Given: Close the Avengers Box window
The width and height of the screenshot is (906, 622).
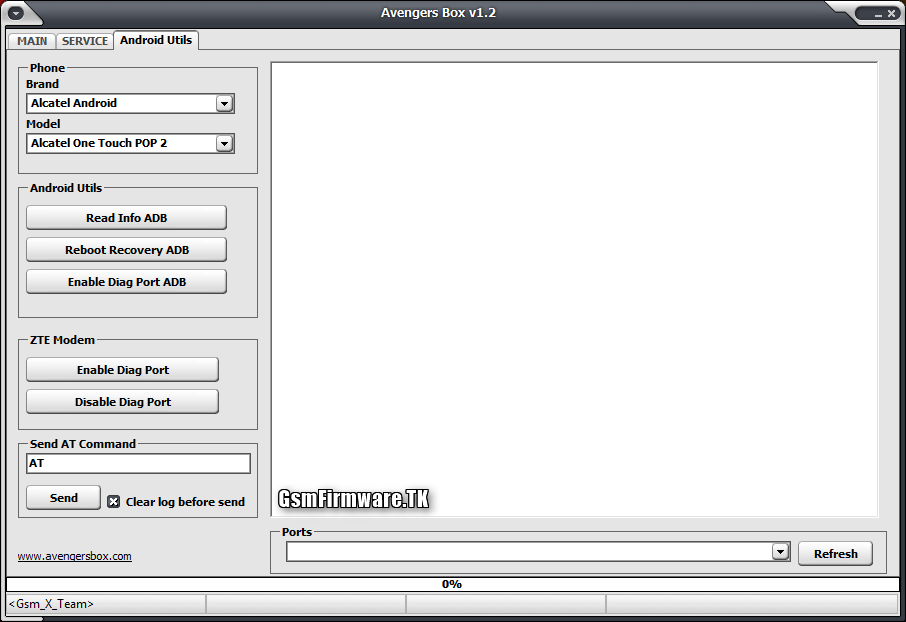Looking at the screenshot, I should [x=891, y=13].
